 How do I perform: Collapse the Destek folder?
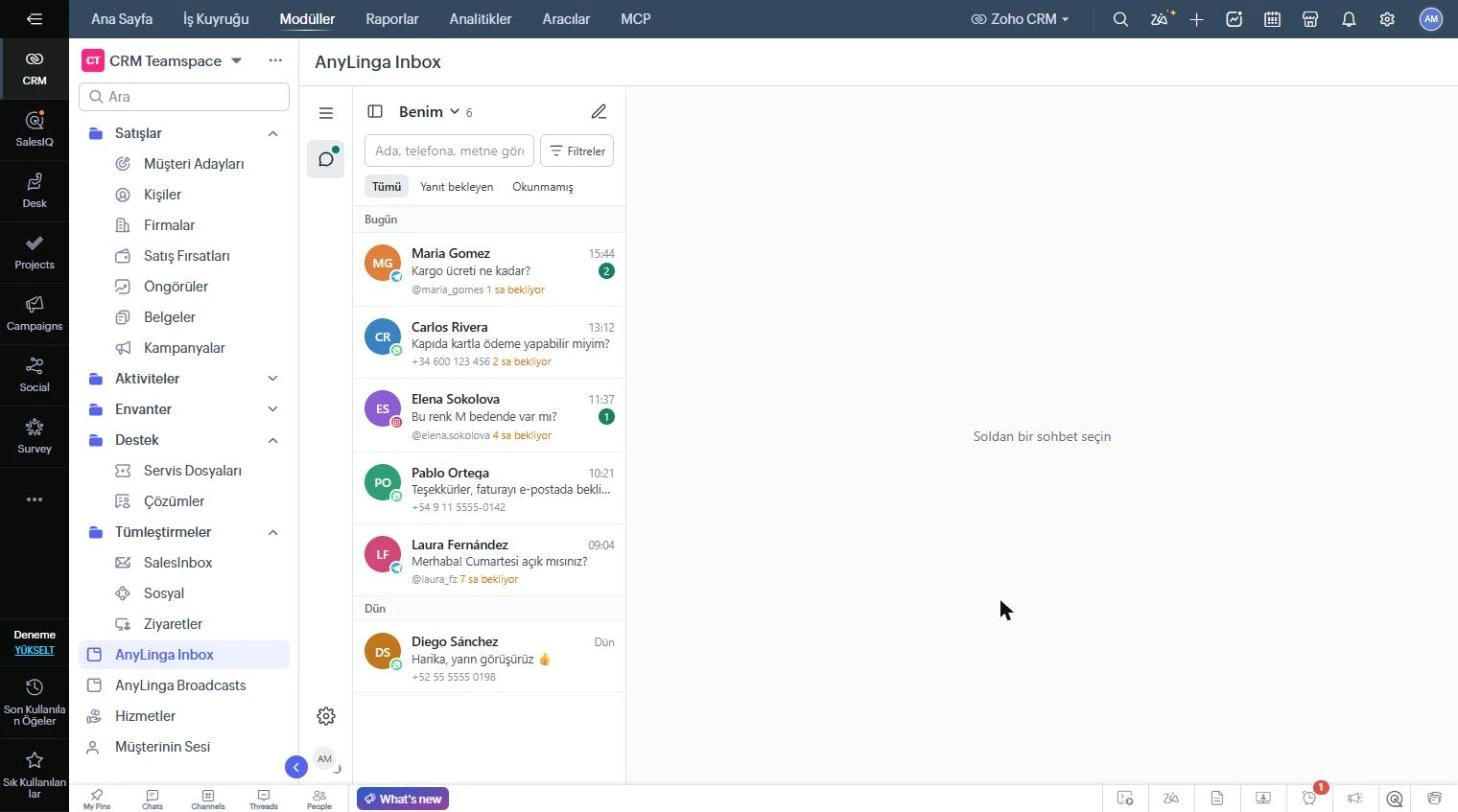273,440
